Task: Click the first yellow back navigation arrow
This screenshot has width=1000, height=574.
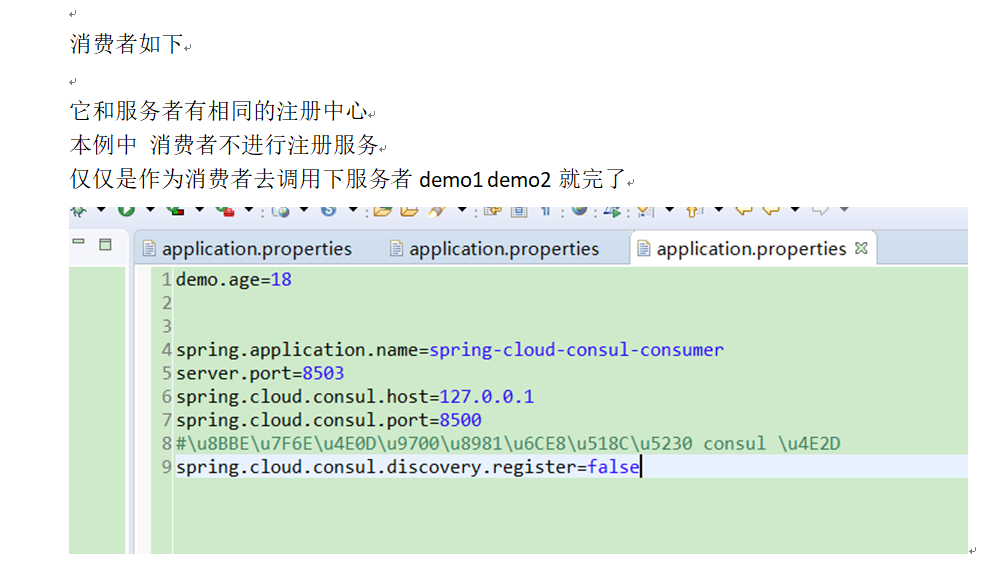Action: click(x=744, y=210)
